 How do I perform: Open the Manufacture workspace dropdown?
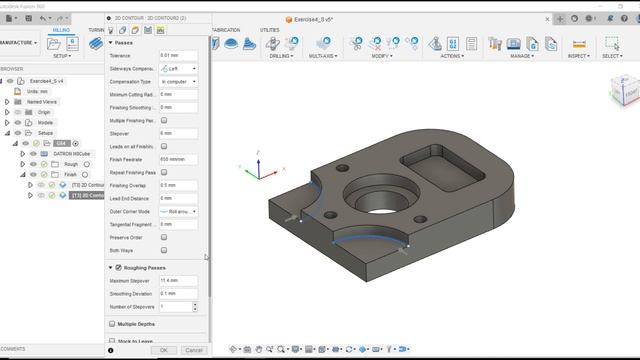[18, 42]
